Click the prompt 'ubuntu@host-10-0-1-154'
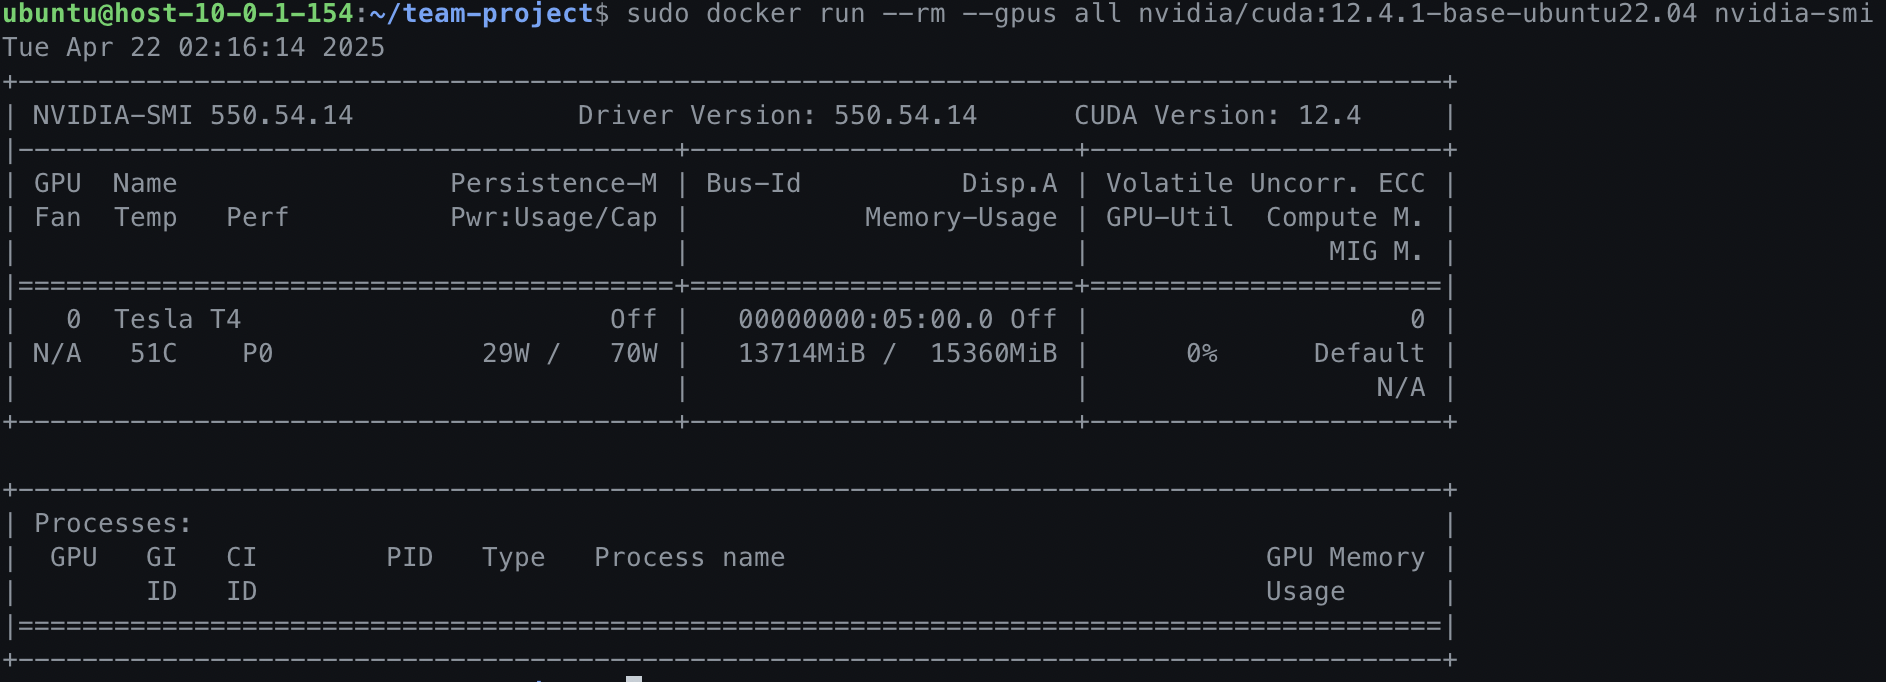 (178, 14)
